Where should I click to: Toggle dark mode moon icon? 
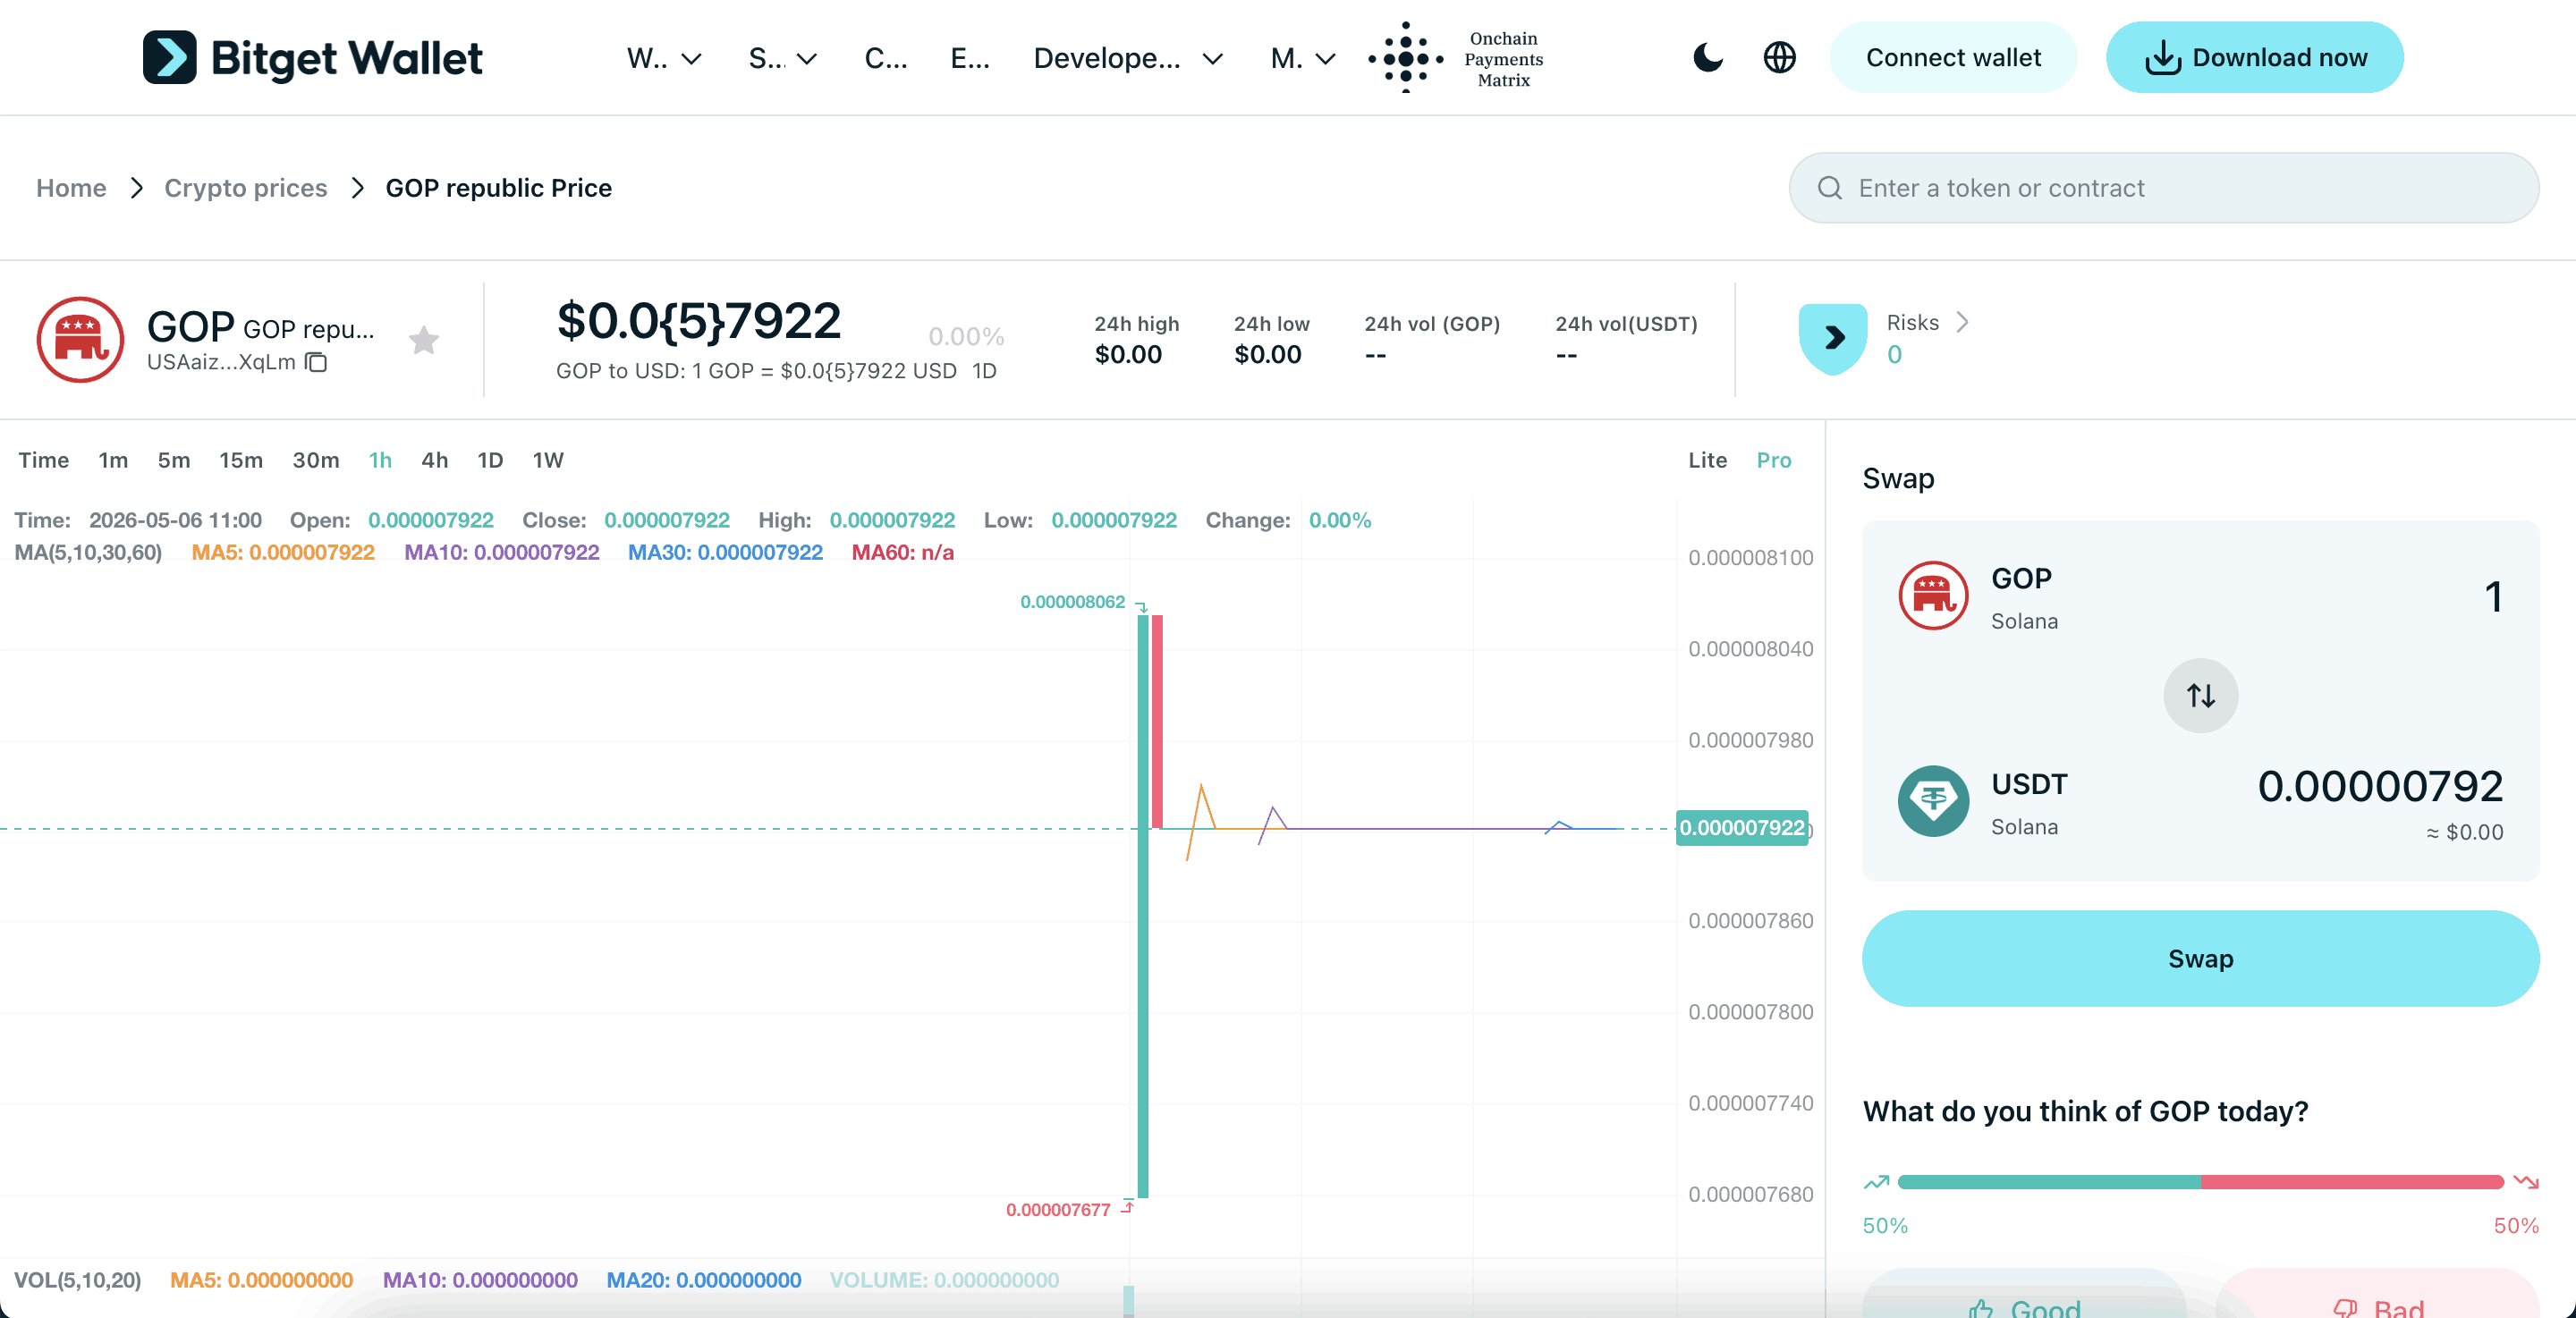[1708, 58]
